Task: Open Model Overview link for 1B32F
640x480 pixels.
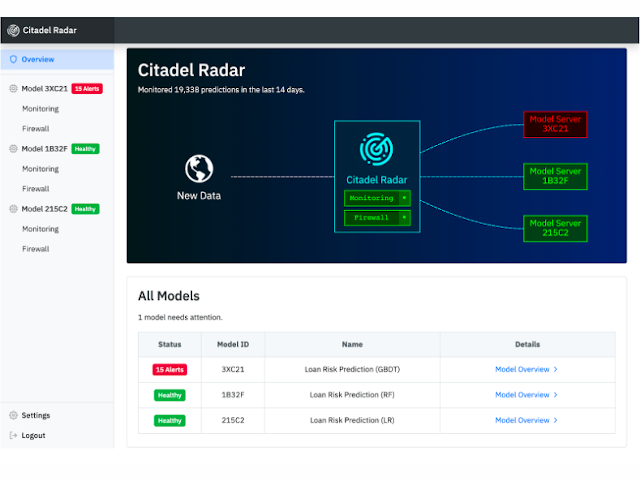Action: [x=522, y=395]
